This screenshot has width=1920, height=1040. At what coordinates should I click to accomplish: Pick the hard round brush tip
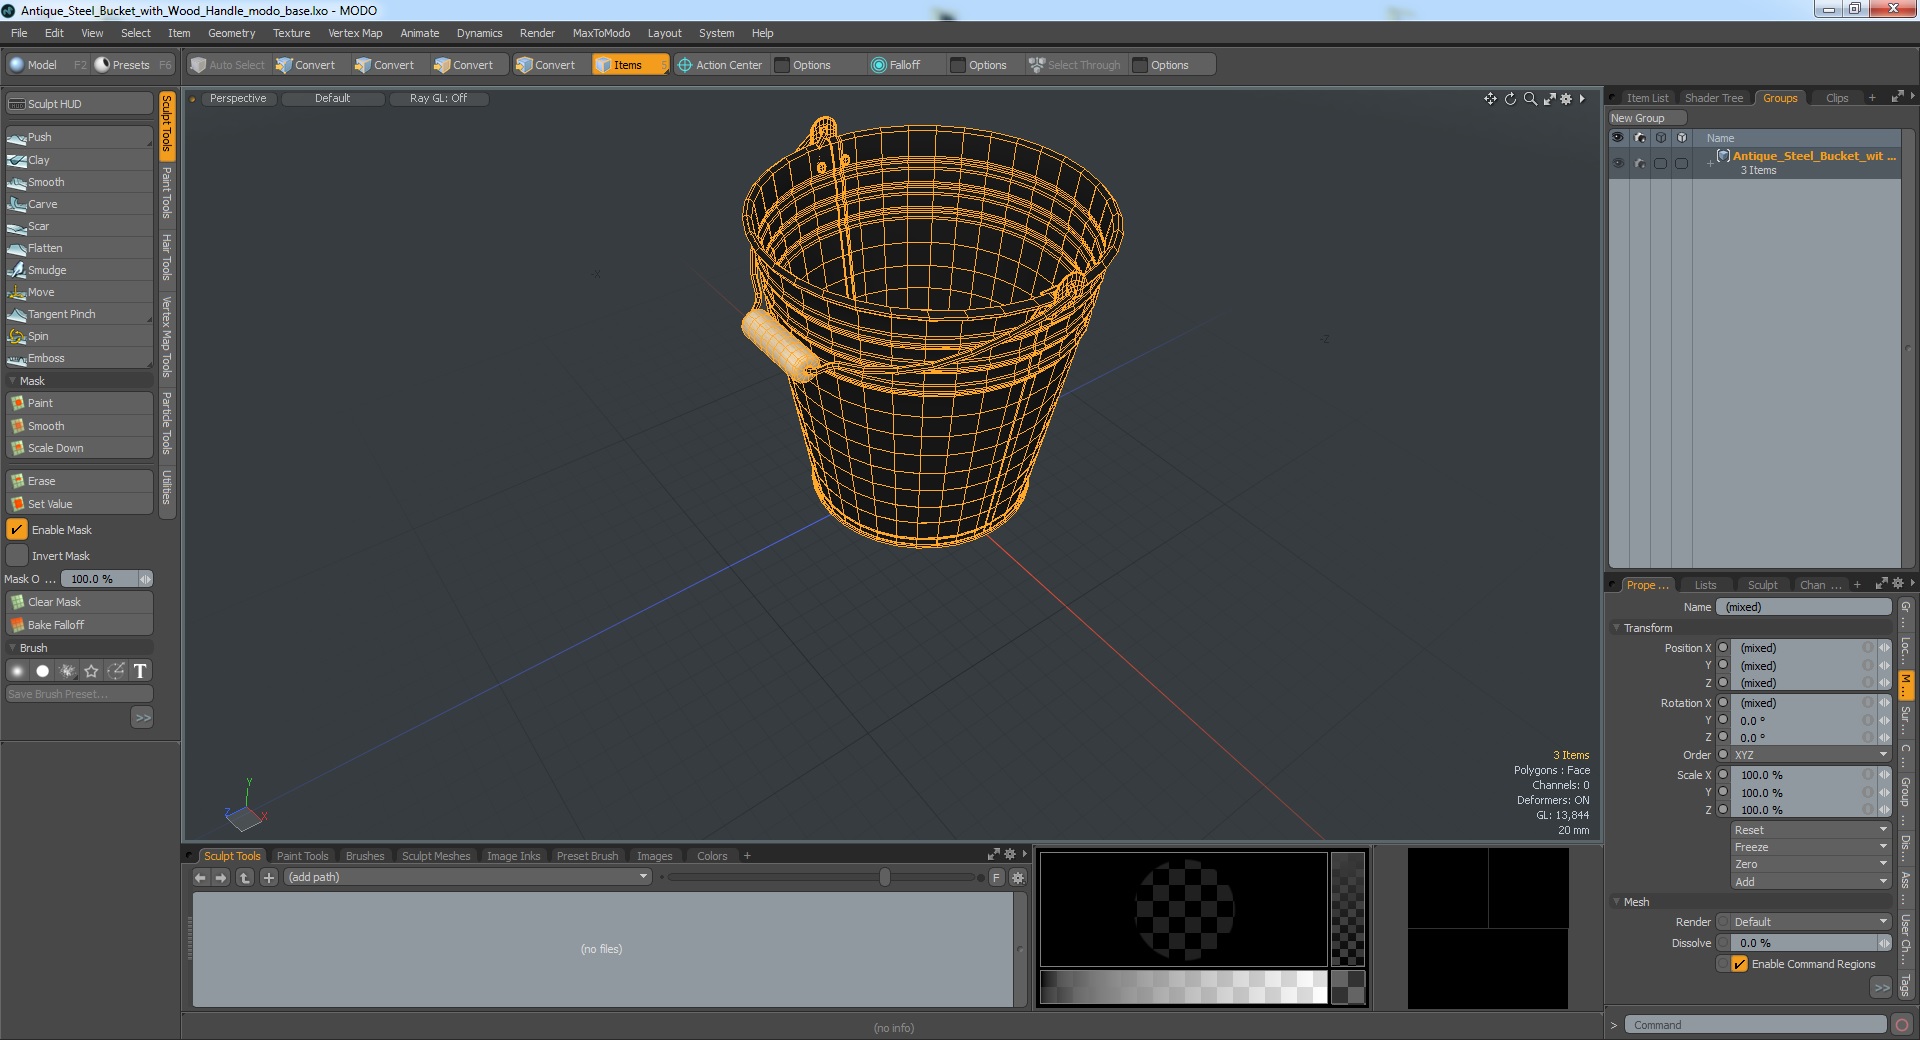coord(42,671)
